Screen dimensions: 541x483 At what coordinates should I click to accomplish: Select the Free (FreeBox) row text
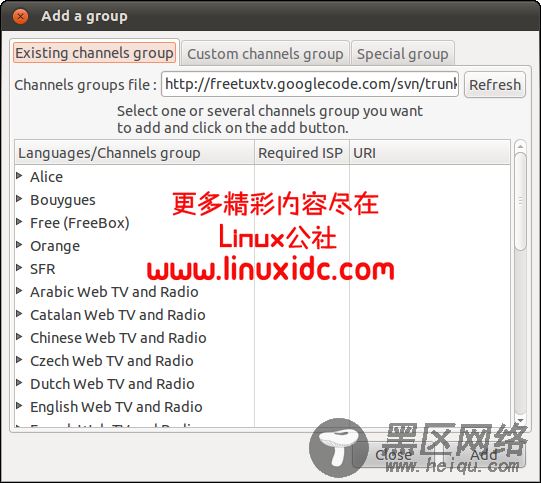point(80,223)
